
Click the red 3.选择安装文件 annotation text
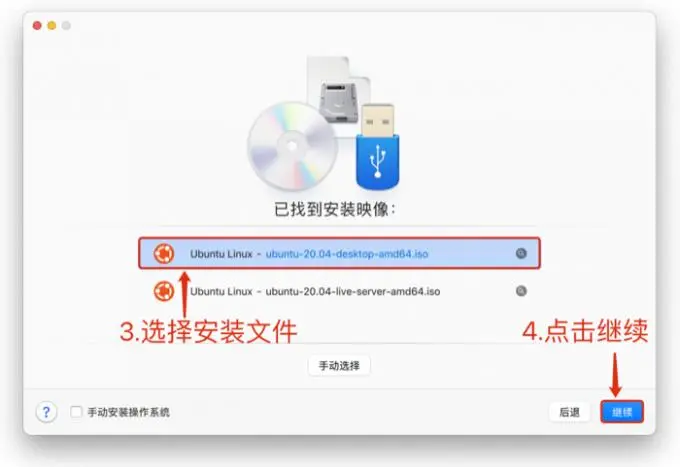pyautogui.click(x=208, y=332)
